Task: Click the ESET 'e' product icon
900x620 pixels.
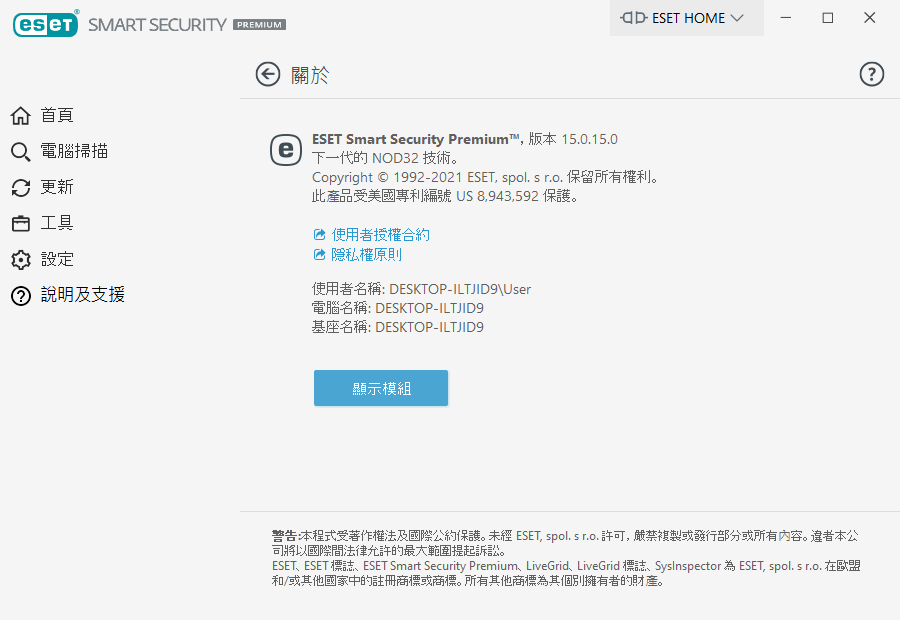Action: [286, 150]
